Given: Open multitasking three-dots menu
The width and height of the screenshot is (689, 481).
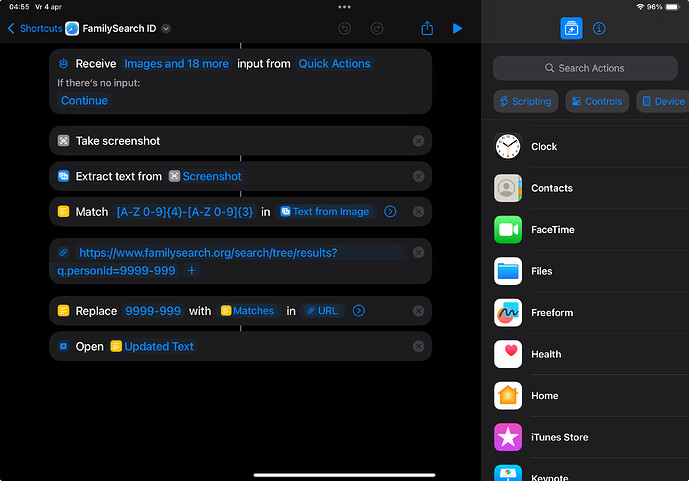Looking at the screenshot, I should coord(344,7).
